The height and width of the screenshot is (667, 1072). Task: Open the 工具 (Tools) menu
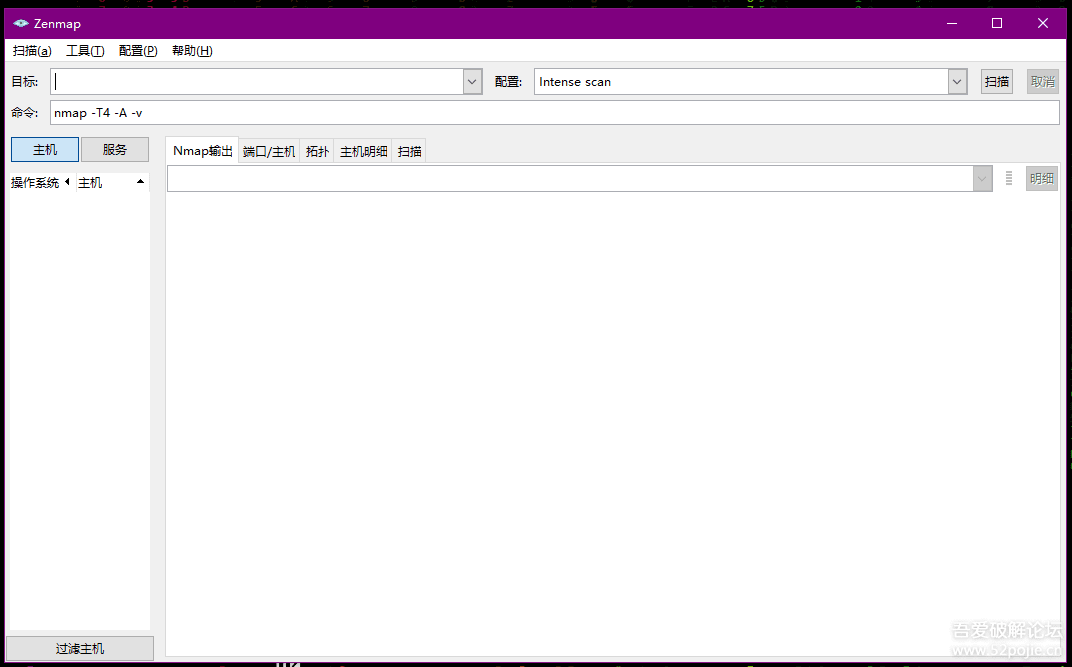pyautogui.click(x=85, y=51)
